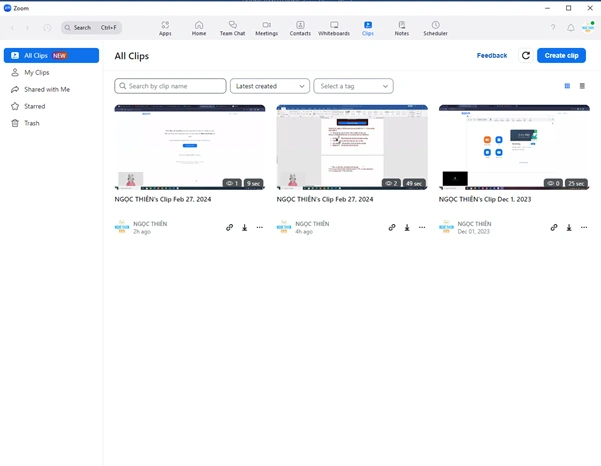
Task: Open the 9 sec clip thumbnail
Action: pos(190,147)
